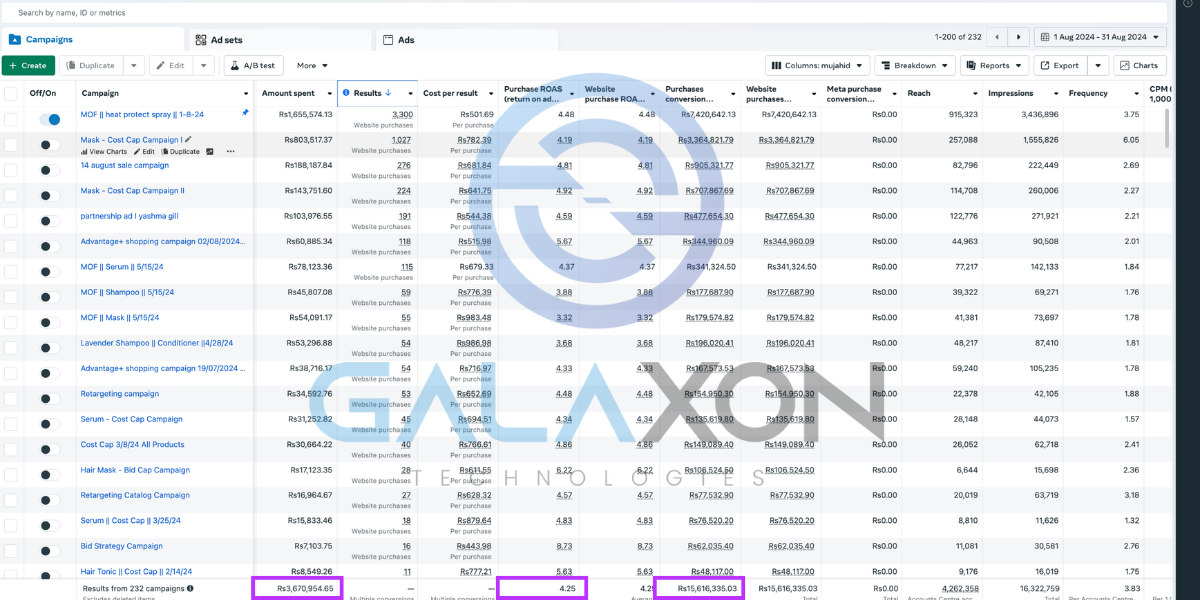Image resolution: width=1200 pixels, height=600 pixels.
Task: Click the green Create button
Action: click(28, 65)
